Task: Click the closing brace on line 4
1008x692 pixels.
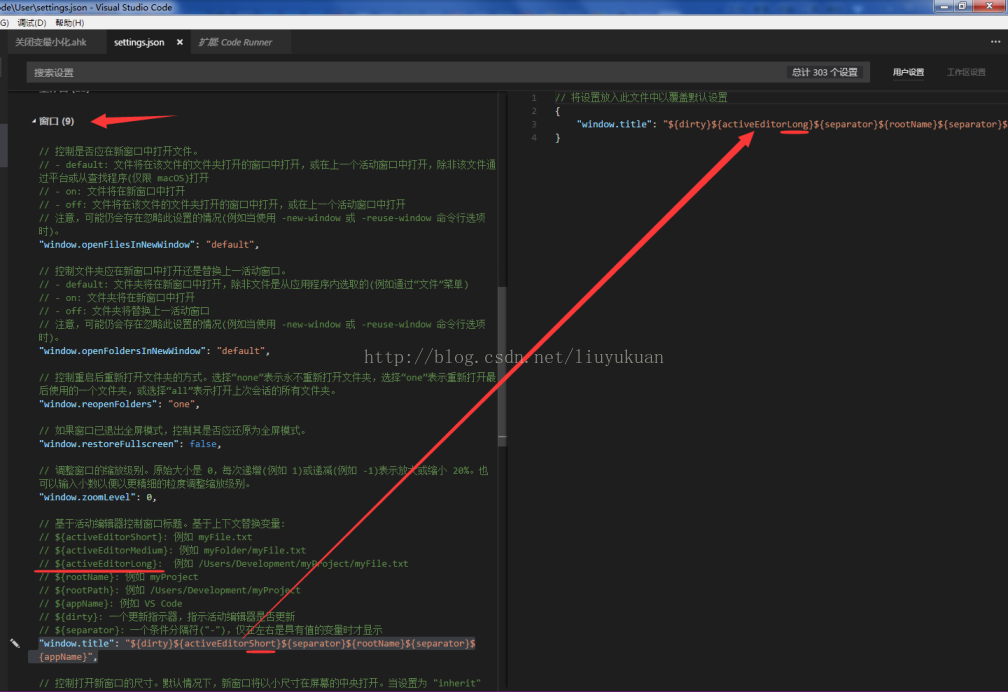Action: (557, 138)
